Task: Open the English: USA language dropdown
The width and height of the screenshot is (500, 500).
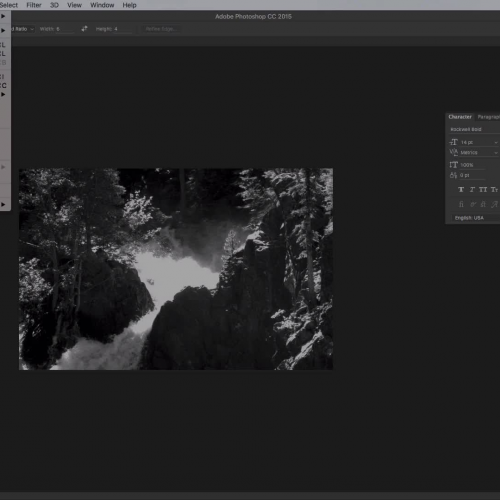Action: pyautogui.click(x=476, y=218)
